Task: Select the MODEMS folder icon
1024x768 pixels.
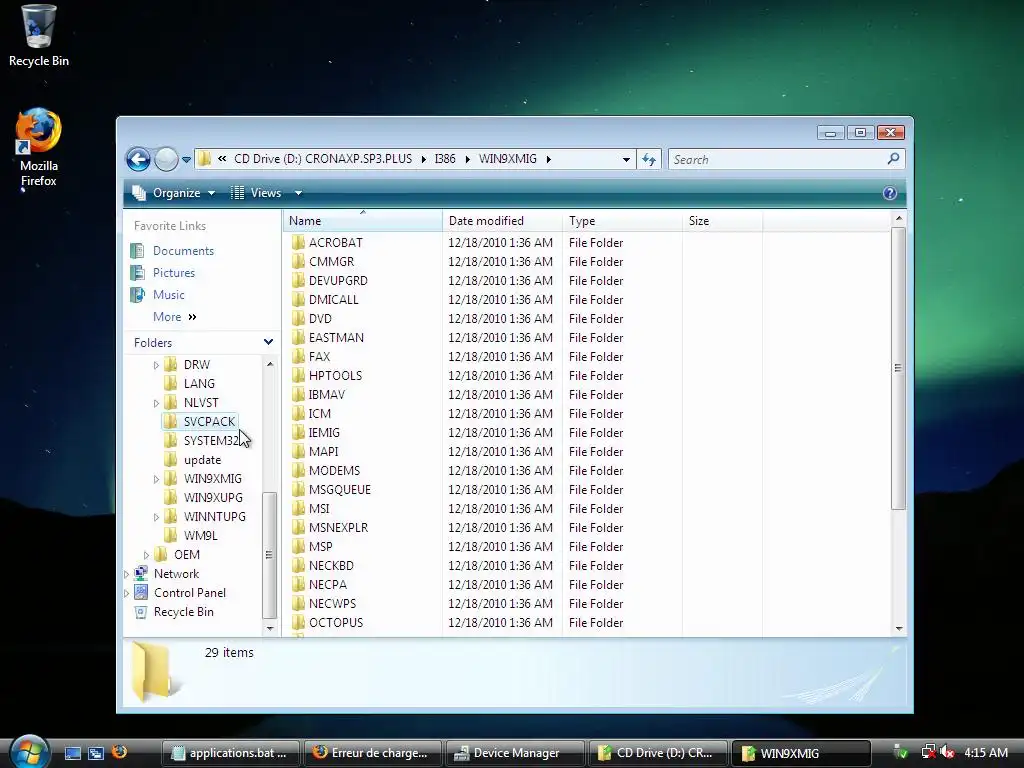Action: 298,470
